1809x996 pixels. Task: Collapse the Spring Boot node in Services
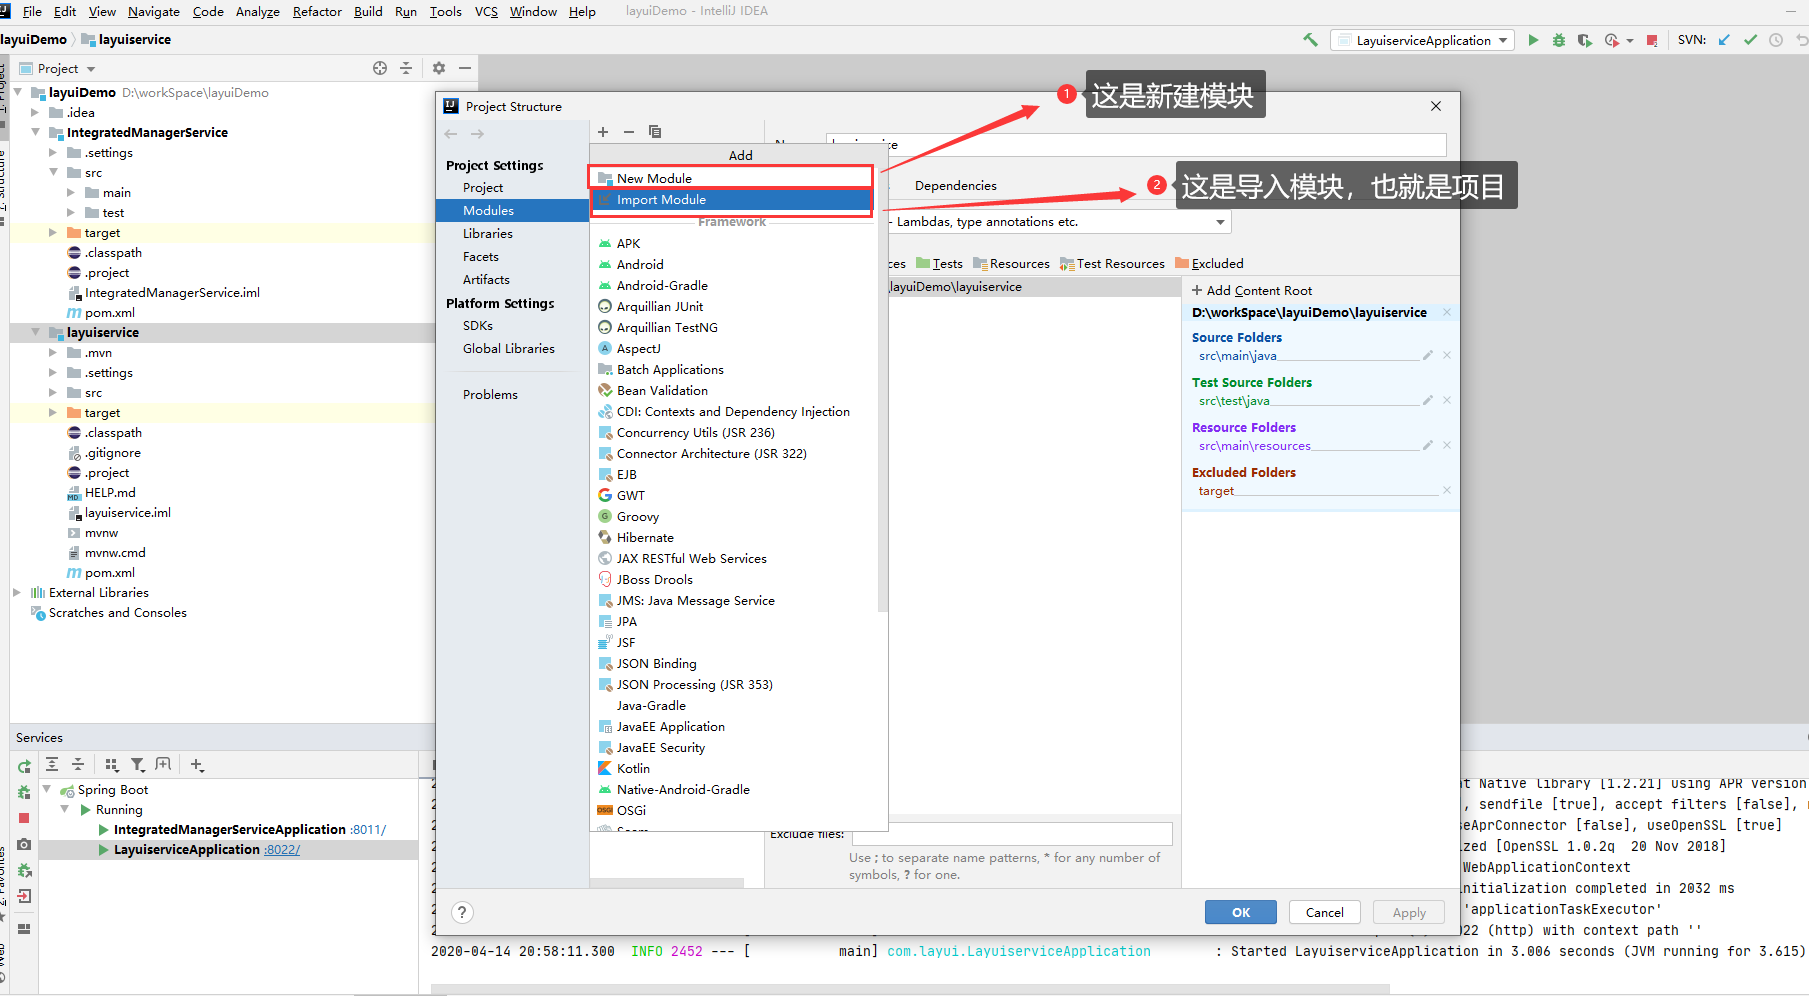click(47, 790)
